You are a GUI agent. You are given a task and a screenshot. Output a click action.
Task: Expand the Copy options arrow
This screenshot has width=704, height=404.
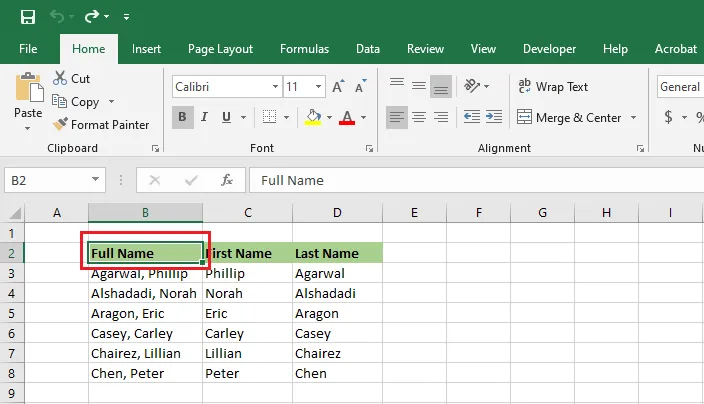click(x=111, y=102)
